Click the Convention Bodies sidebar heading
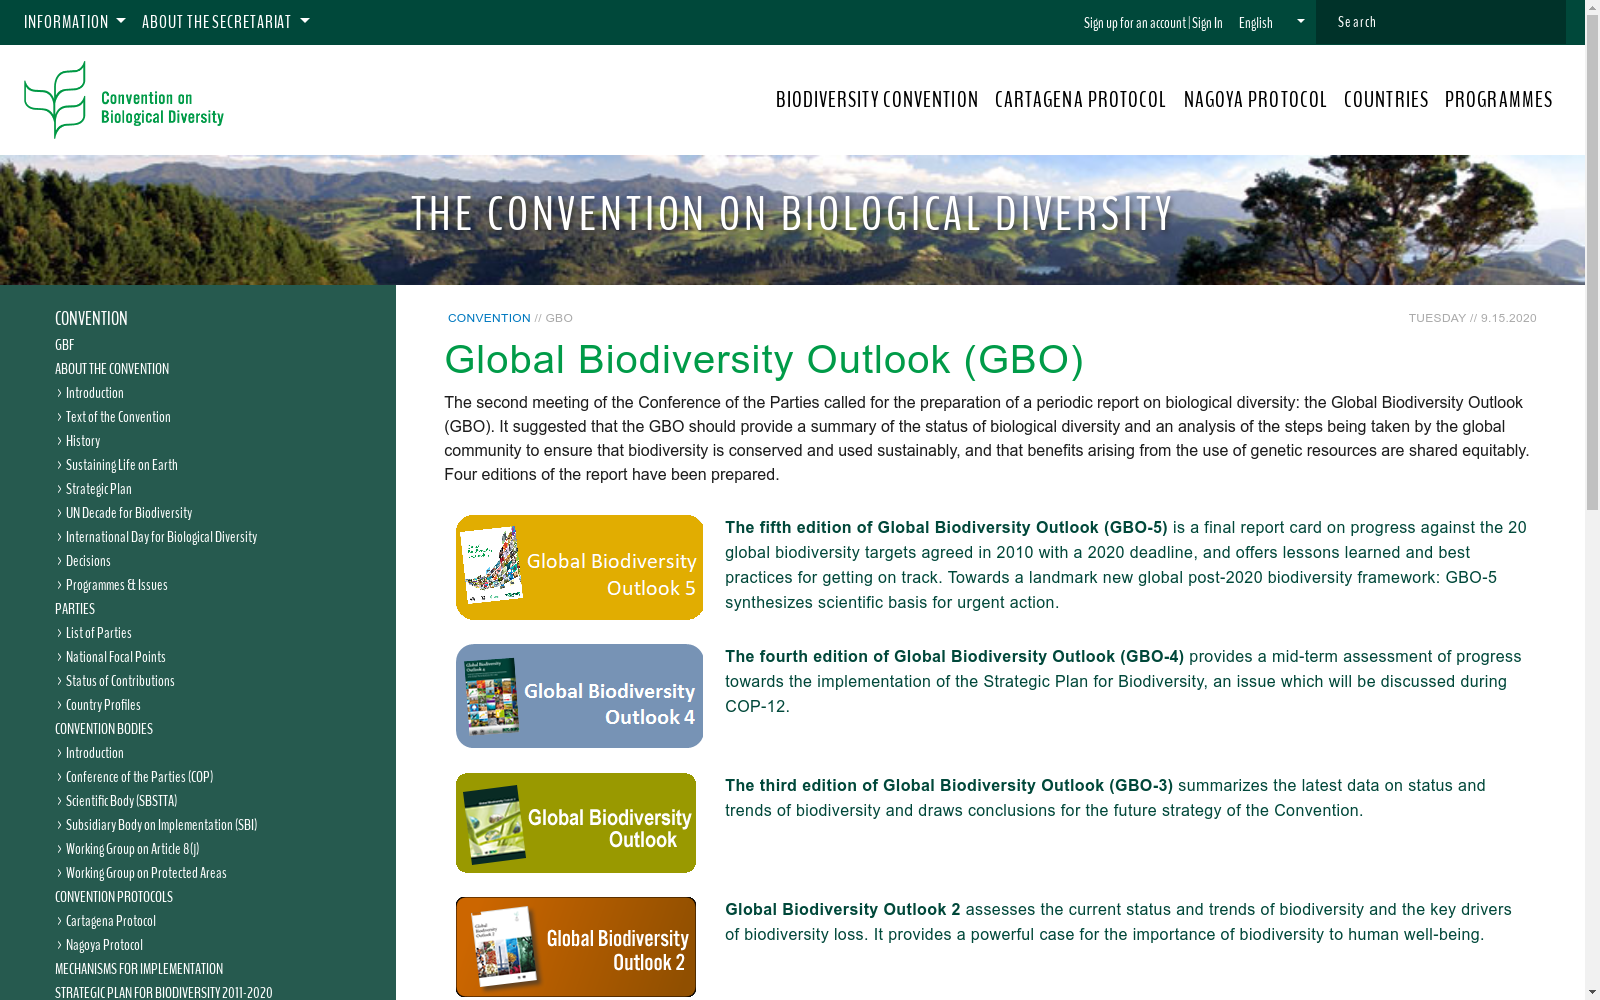Viewport: 1600px width, 1000px height. pos(104,729)
